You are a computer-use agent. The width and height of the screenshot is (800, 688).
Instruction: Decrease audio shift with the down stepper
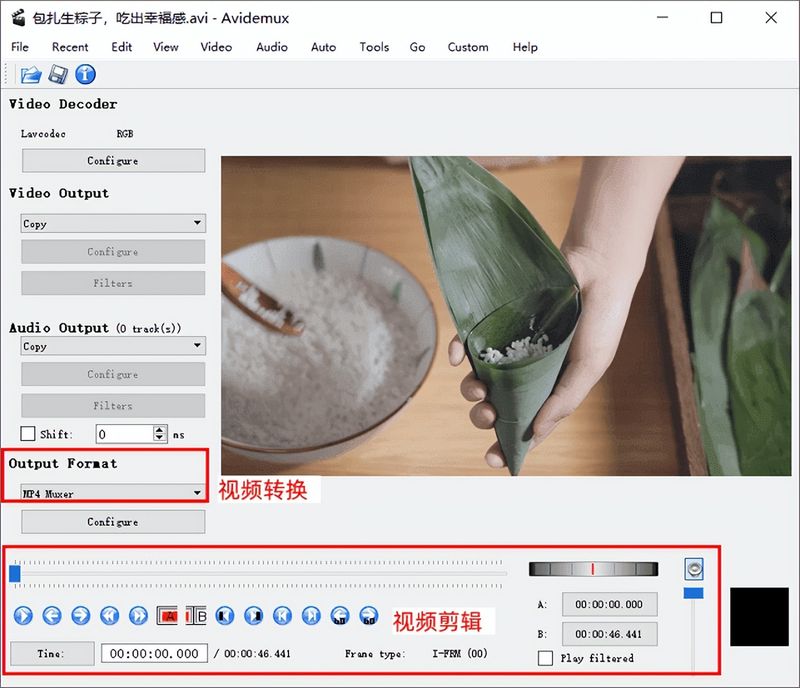(x=160, y=438)
